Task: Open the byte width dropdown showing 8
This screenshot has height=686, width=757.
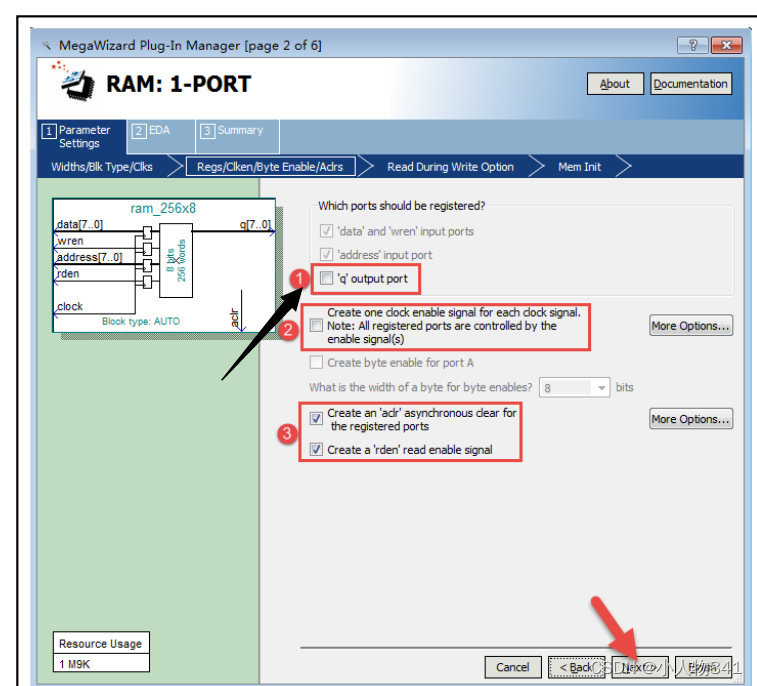Action: click(575, 388)
